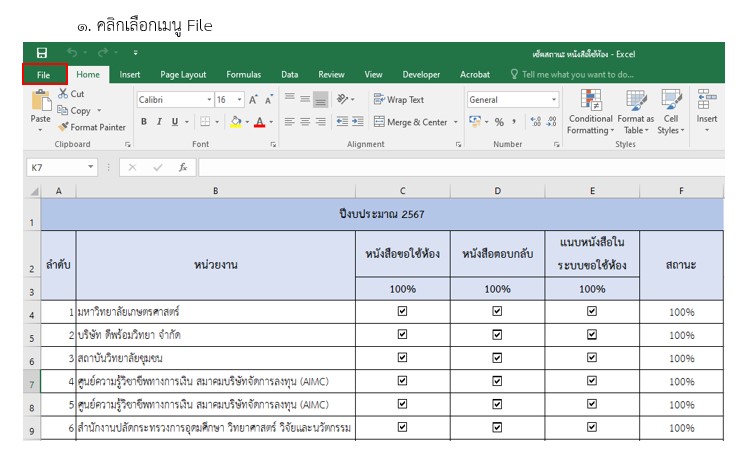Apply Italic formatting
747x452 pixels.
[158, 122]
